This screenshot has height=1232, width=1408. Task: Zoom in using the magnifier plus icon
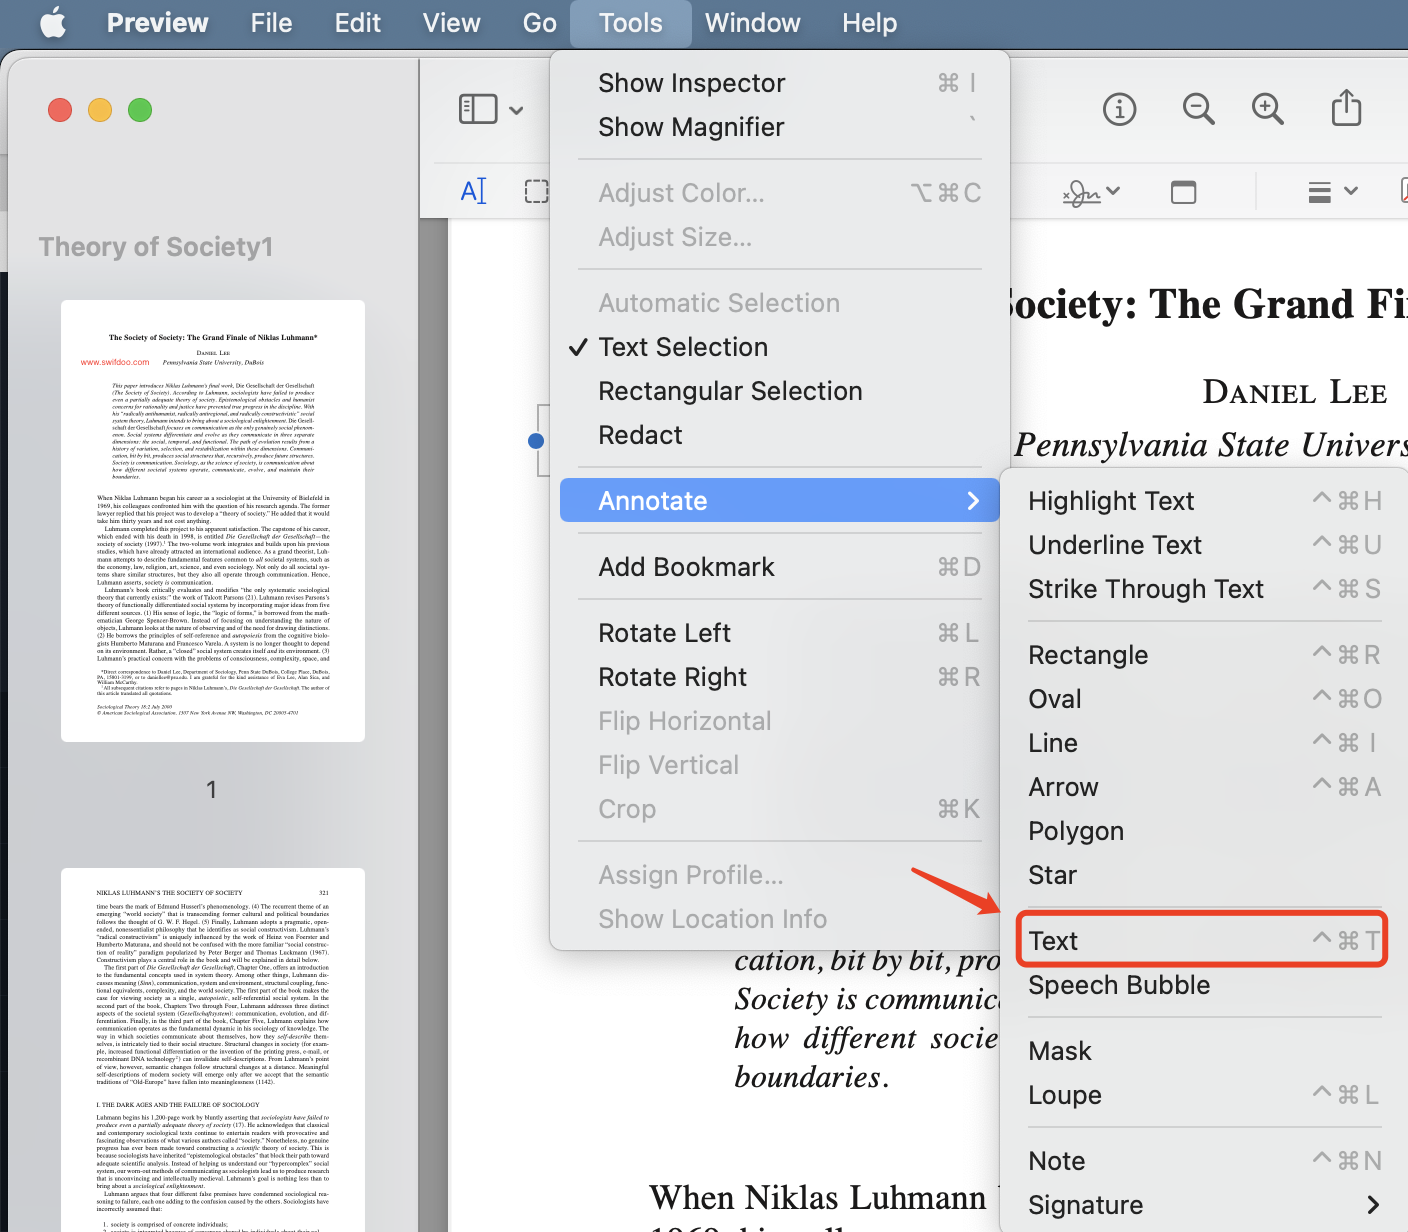click(x=1267, y=109)
